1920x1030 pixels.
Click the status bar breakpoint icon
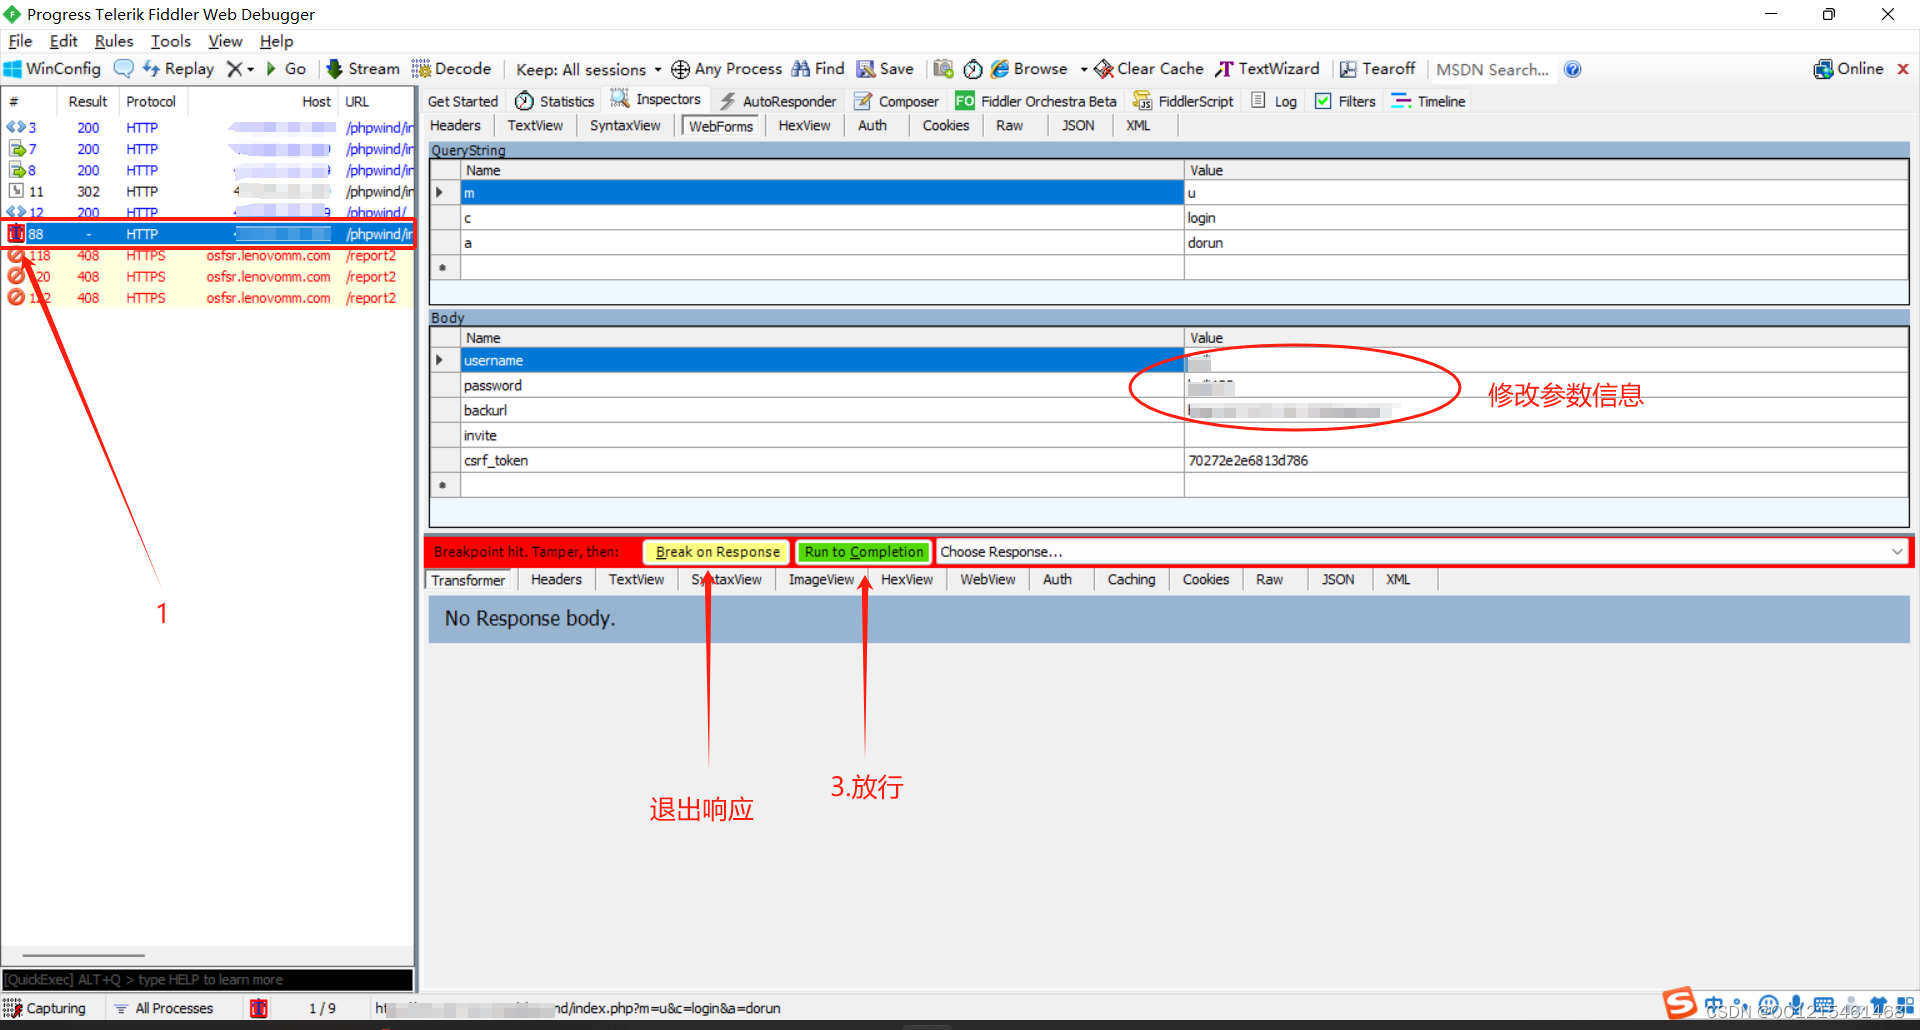259,1008
